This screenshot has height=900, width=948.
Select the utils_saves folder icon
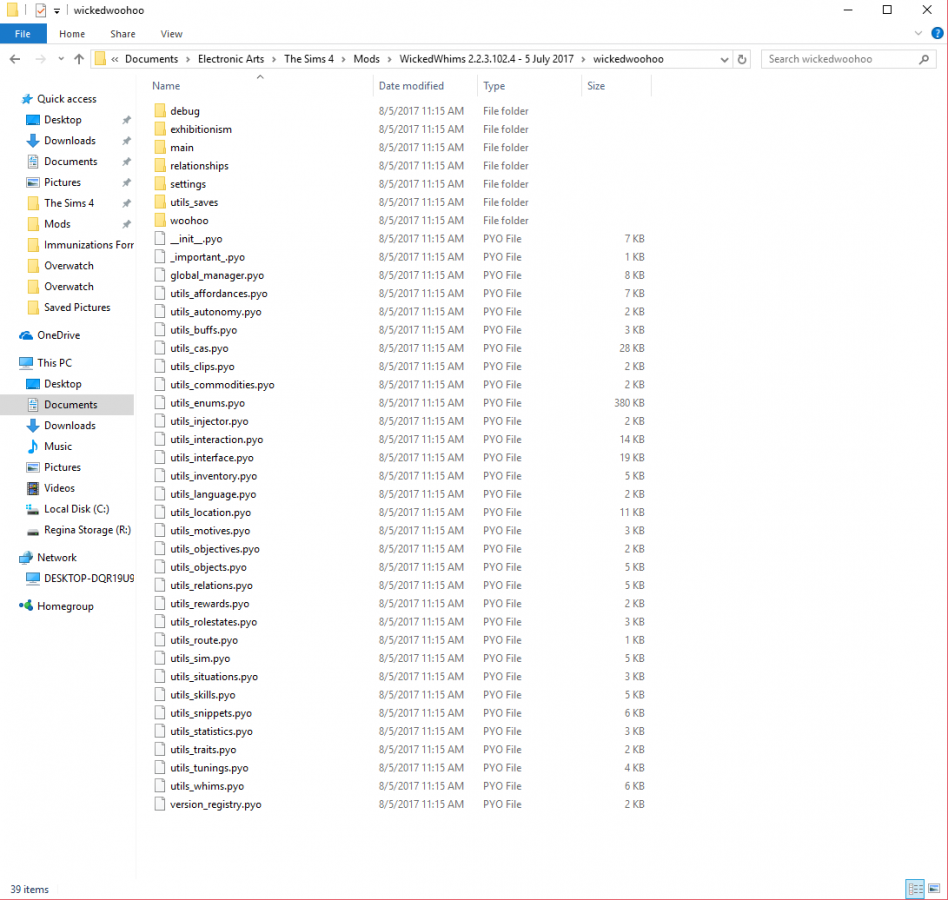[x=160, y=202]
